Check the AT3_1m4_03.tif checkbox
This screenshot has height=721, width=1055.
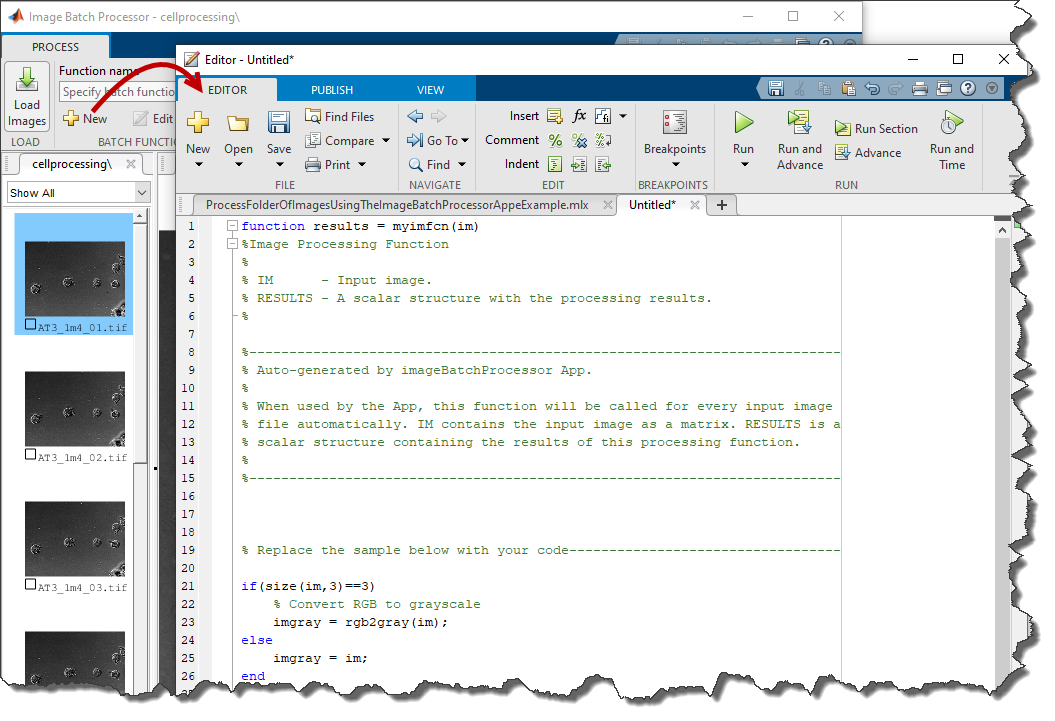[x=30, y=584]
